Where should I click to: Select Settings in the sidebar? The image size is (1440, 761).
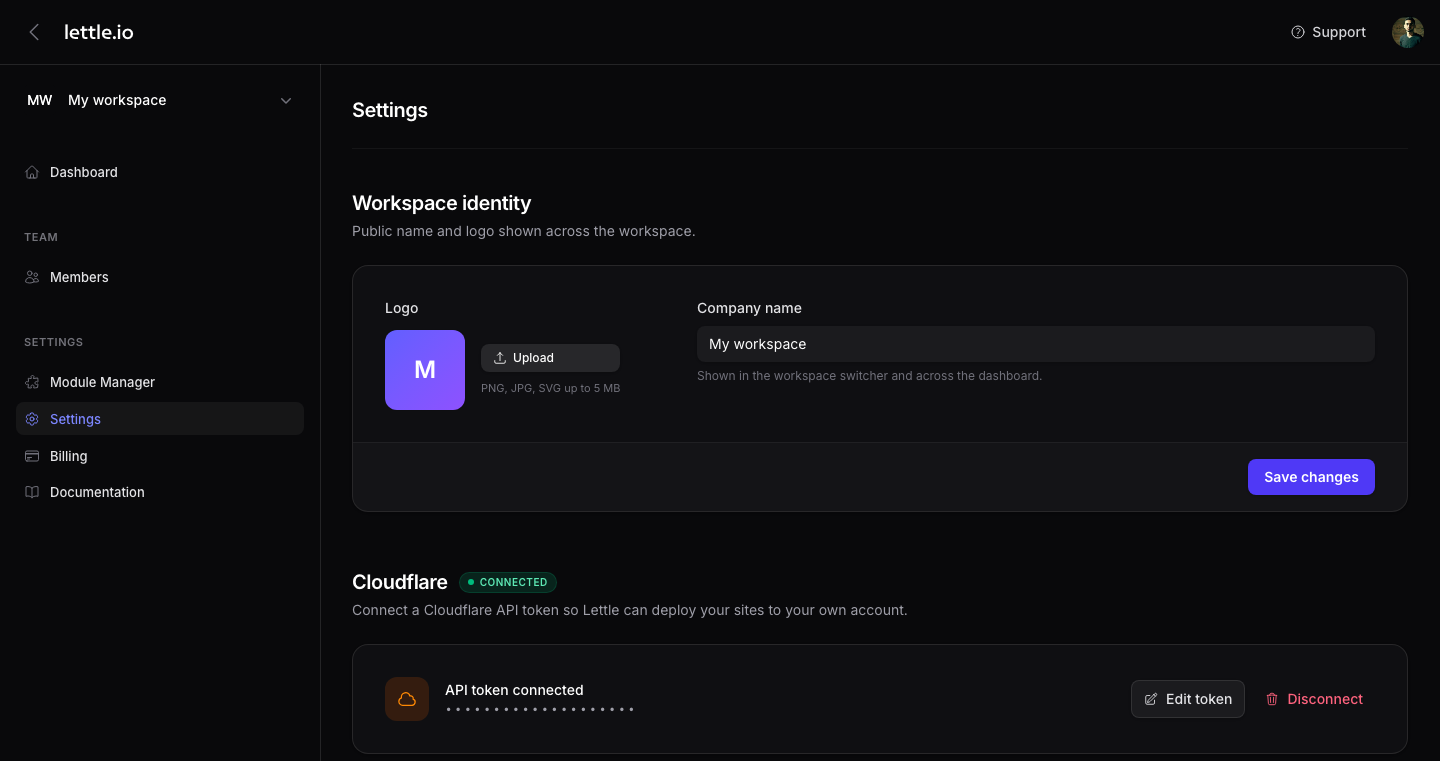click(160, 419)
